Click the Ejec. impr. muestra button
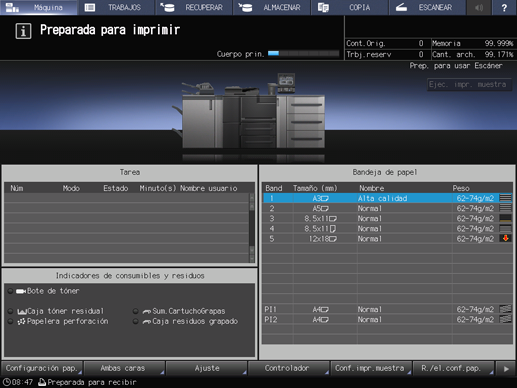 469,84
